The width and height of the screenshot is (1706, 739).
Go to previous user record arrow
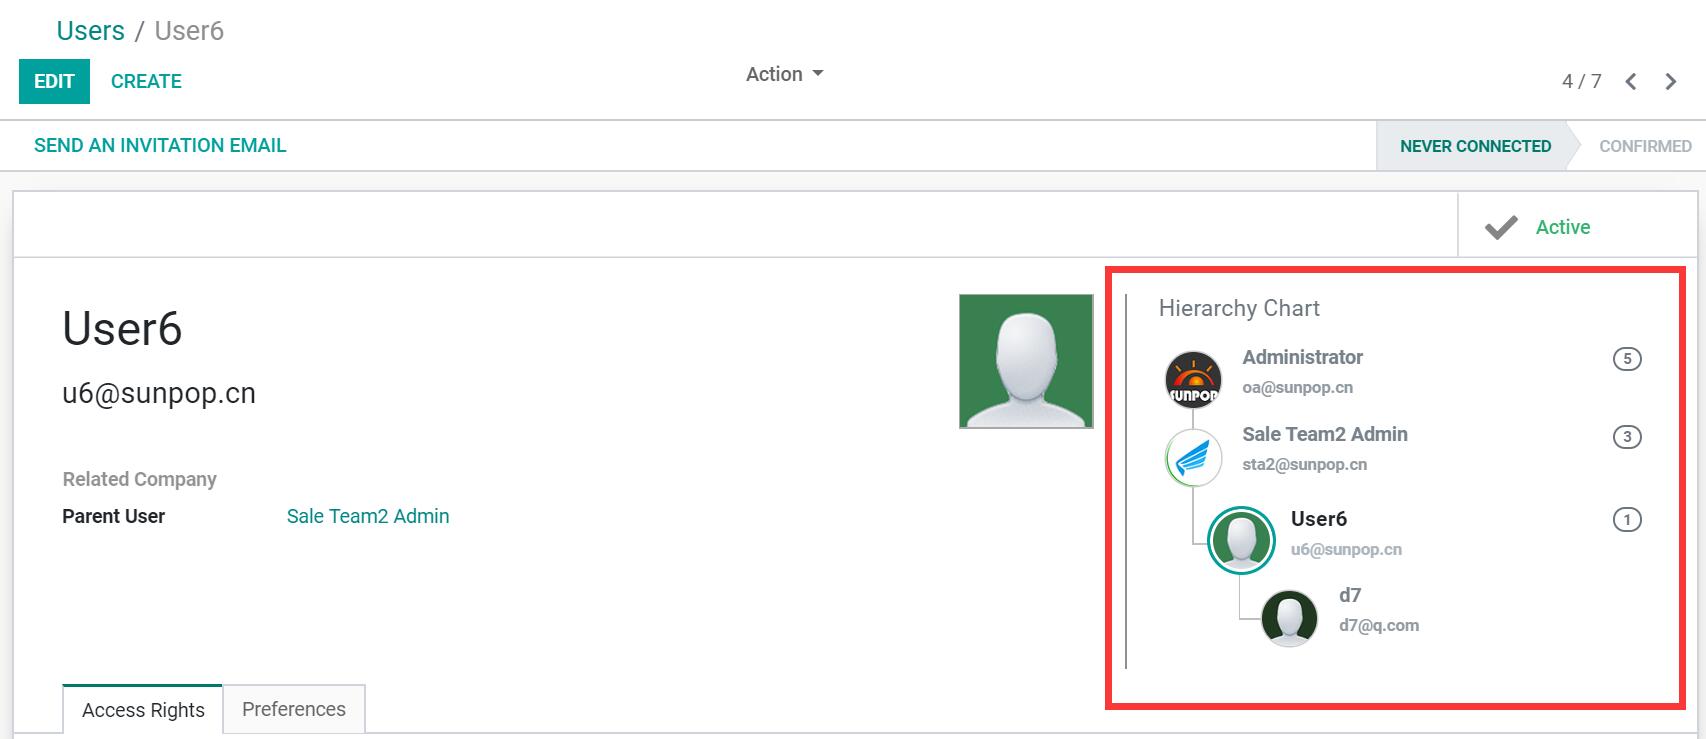click(1631, 82)
